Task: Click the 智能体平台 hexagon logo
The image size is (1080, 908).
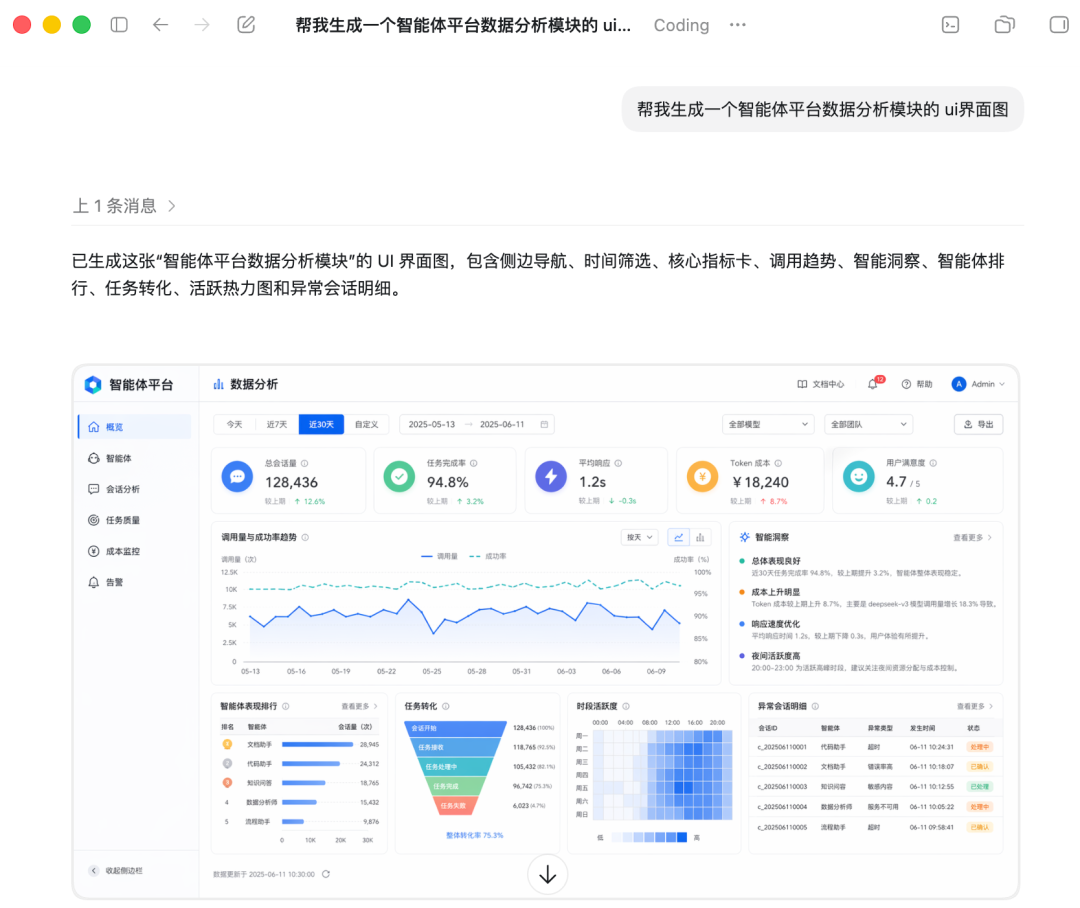Action: (93, 384)
